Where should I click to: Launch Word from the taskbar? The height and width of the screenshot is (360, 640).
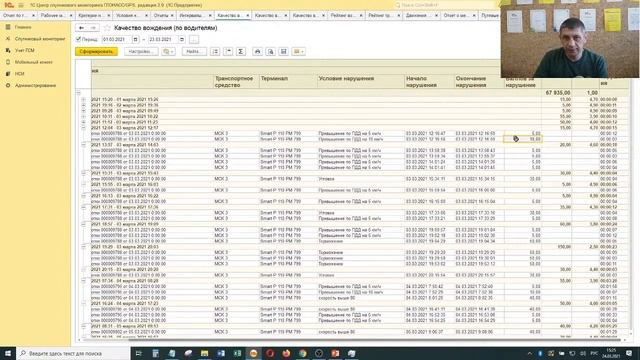coord(221,353)
